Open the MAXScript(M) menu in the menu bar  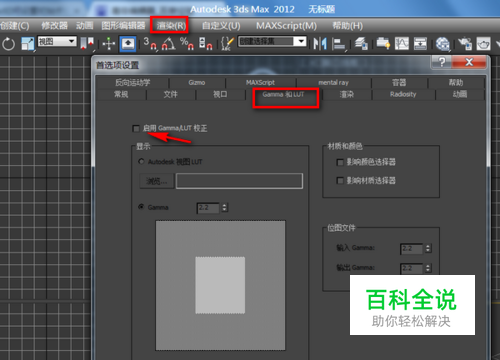click(286, 26)
